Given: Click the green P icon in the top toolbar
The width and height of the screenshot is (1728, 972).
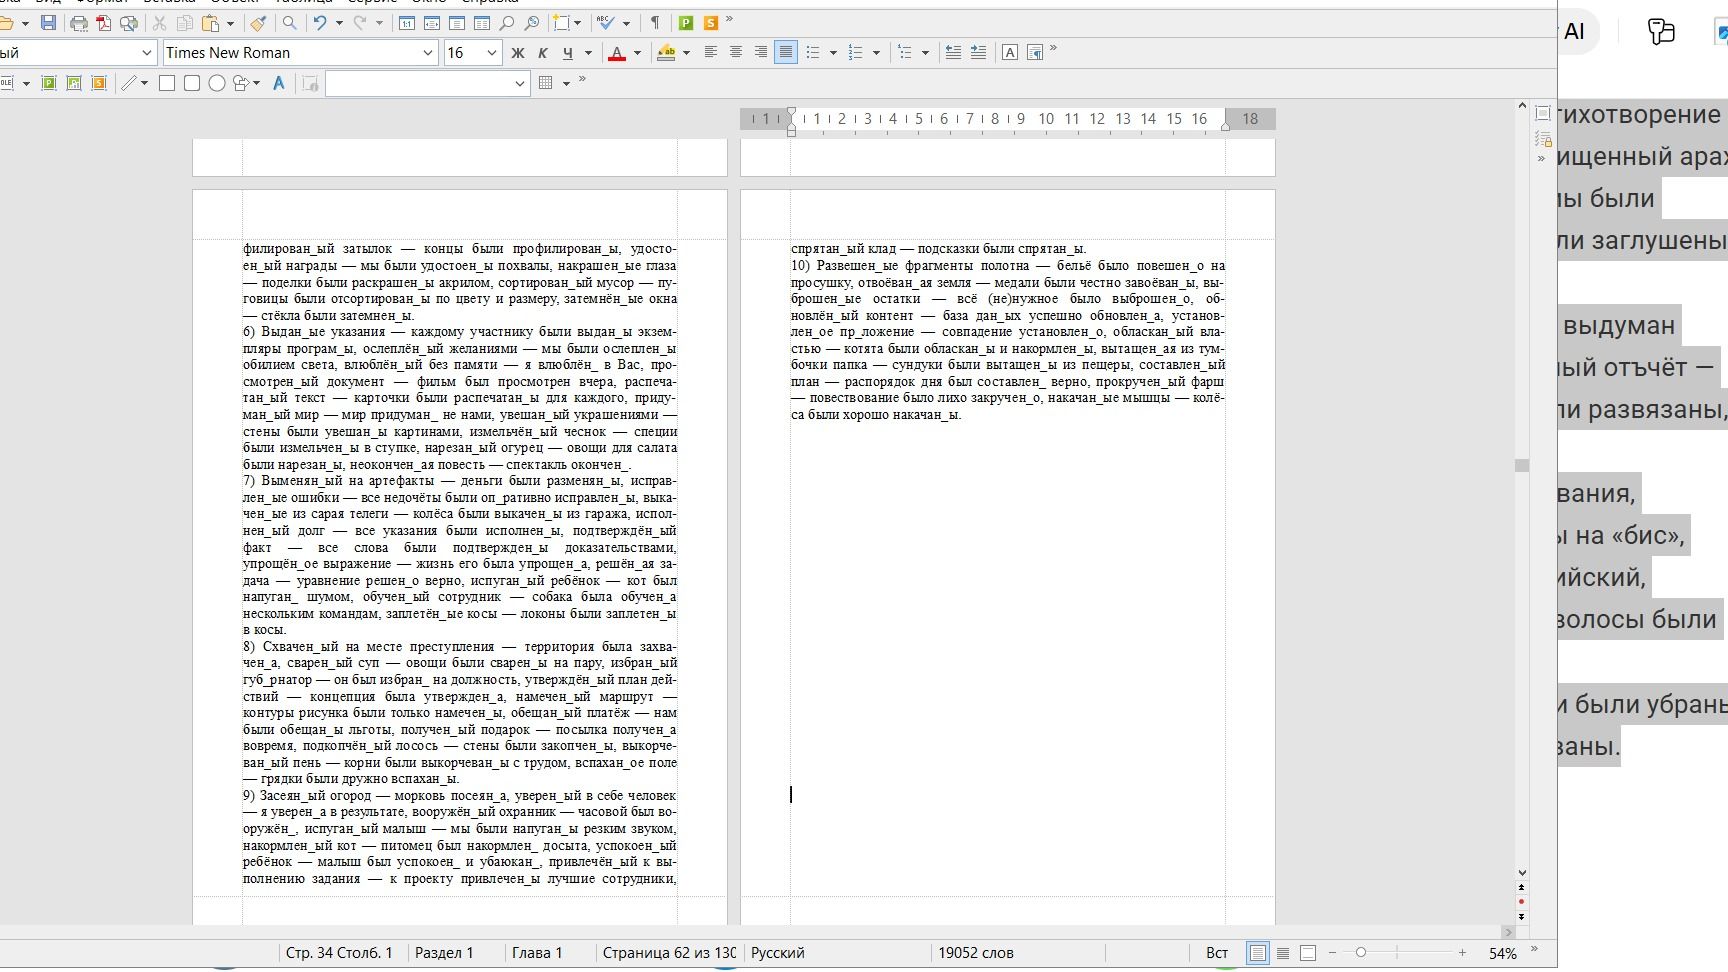Looking at the screenshot, I should point(686,23).
